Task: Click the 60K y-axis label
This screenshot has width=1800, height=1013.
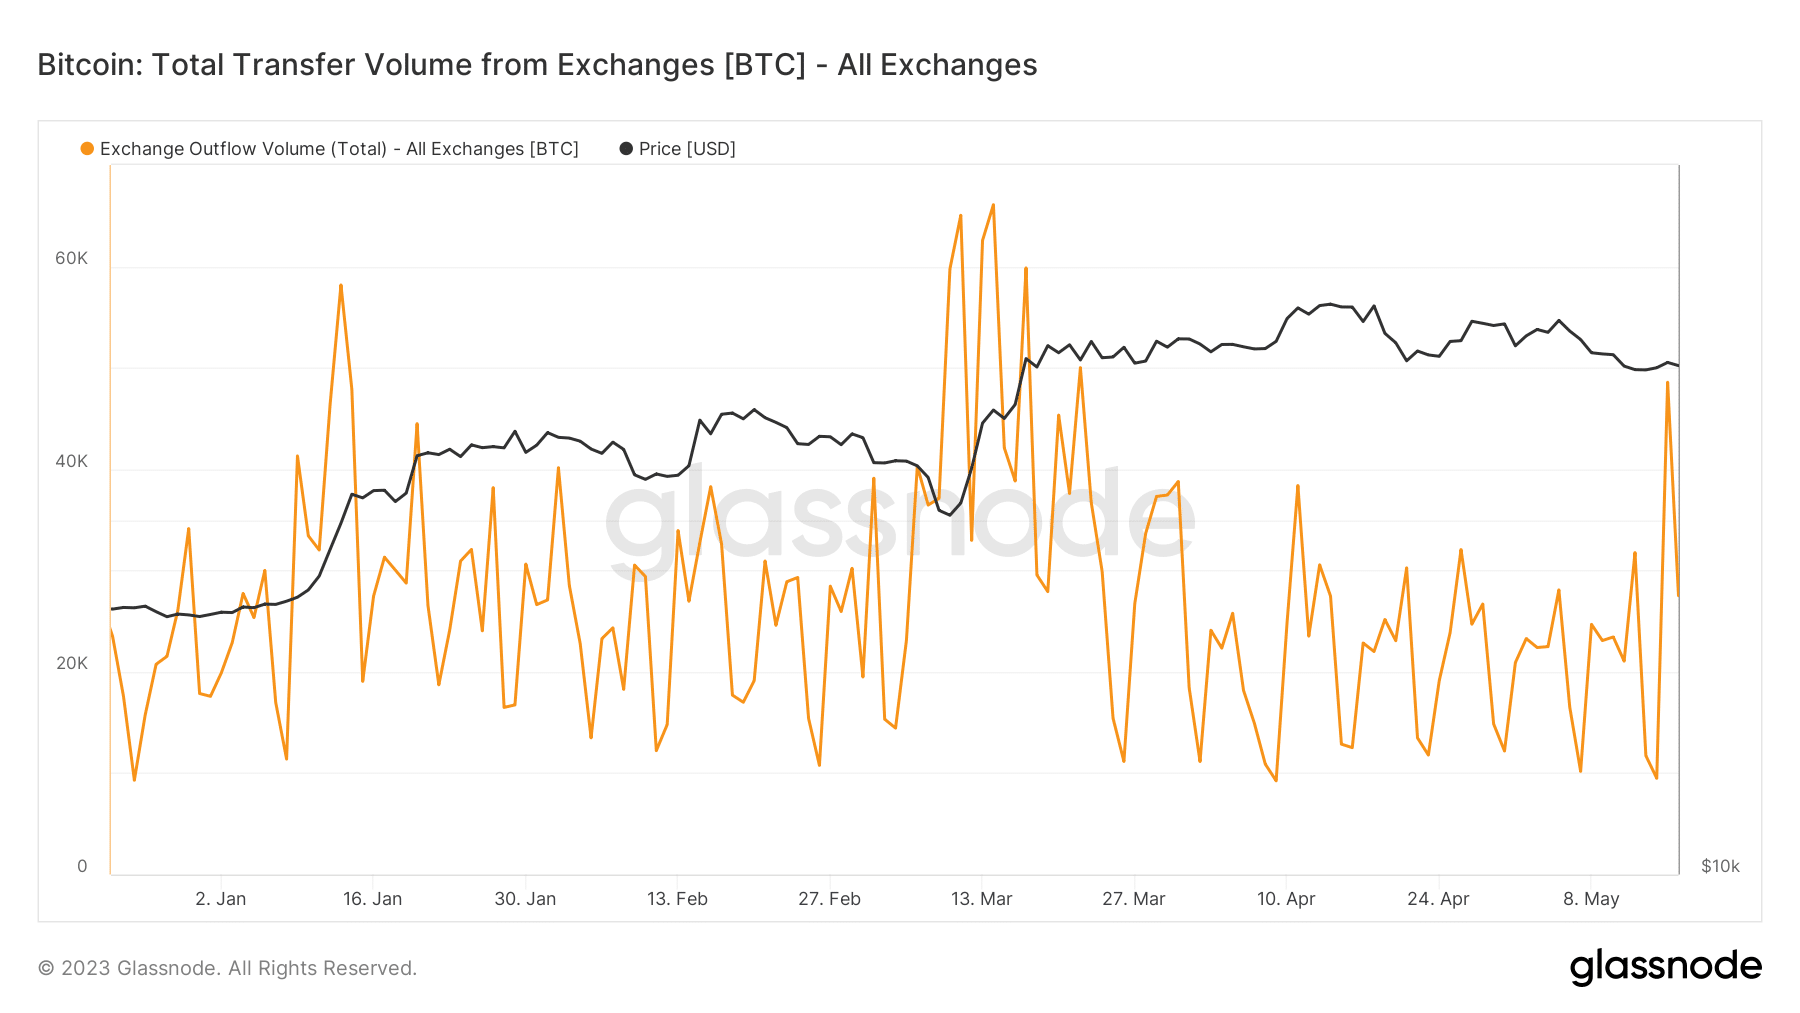Action: [71, 258]
